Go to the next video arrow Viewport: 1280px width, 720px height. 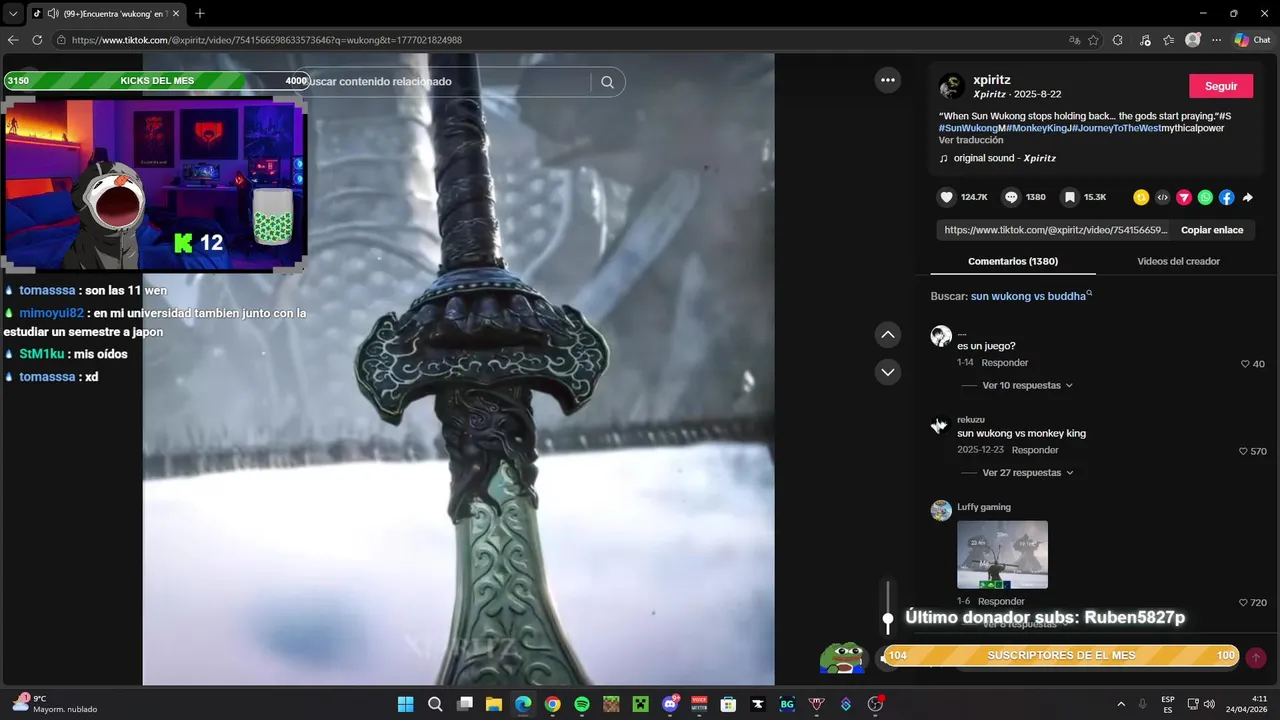888,372
